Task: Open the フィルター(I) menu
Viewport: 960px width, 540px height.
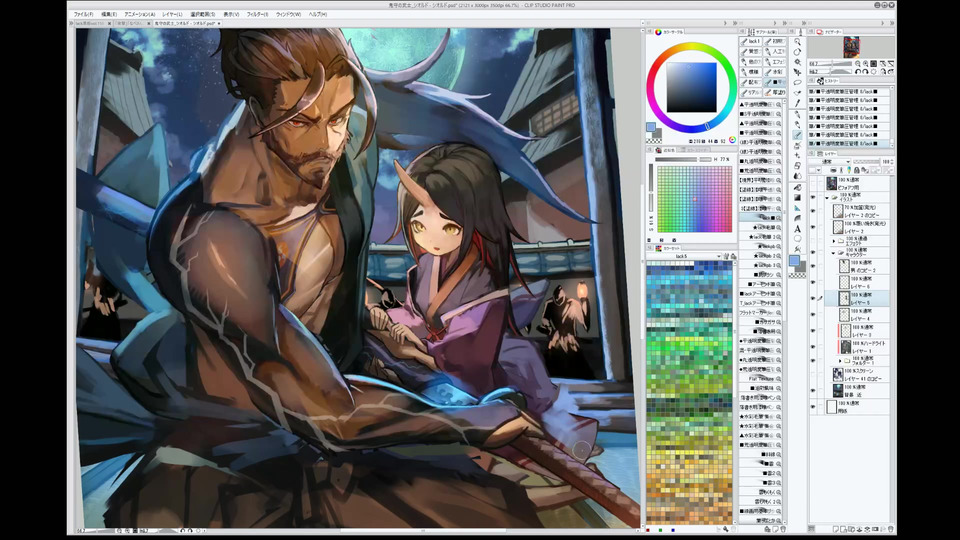Action: pos(257,14)
